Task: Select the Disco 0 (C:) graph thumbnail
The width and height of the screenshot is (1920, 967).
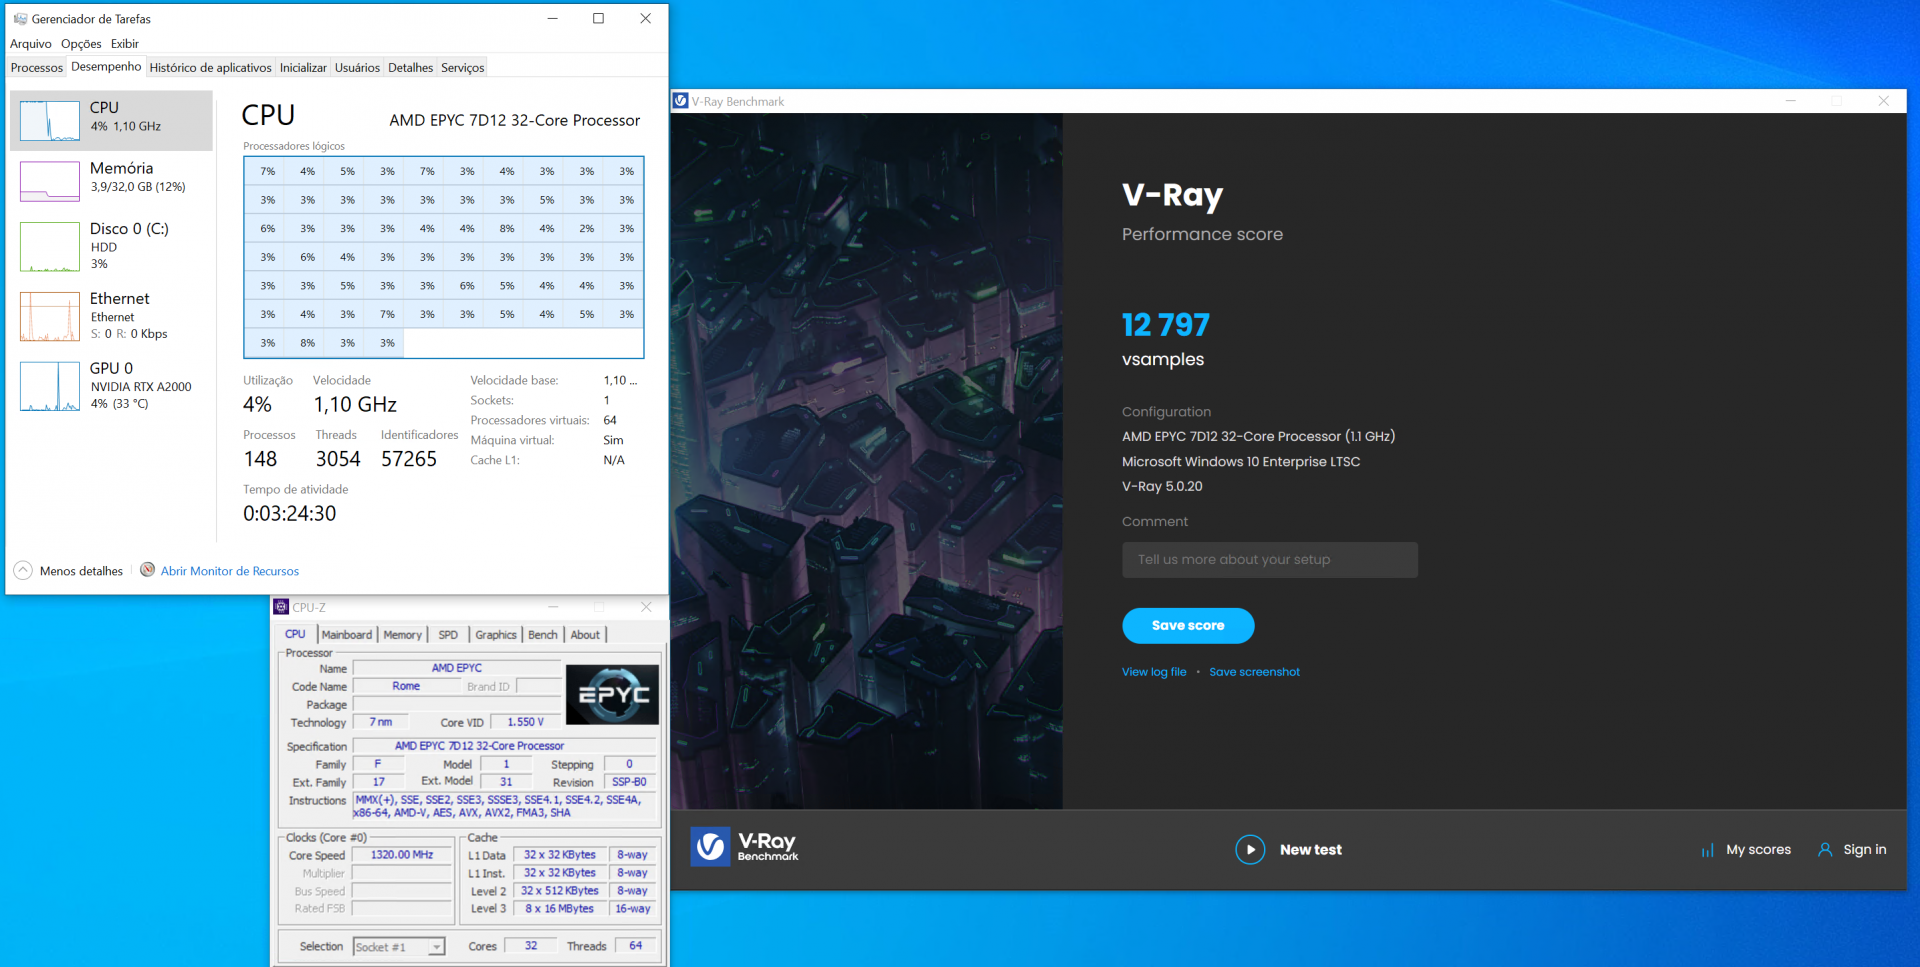Action: click(x=50, y=246)
